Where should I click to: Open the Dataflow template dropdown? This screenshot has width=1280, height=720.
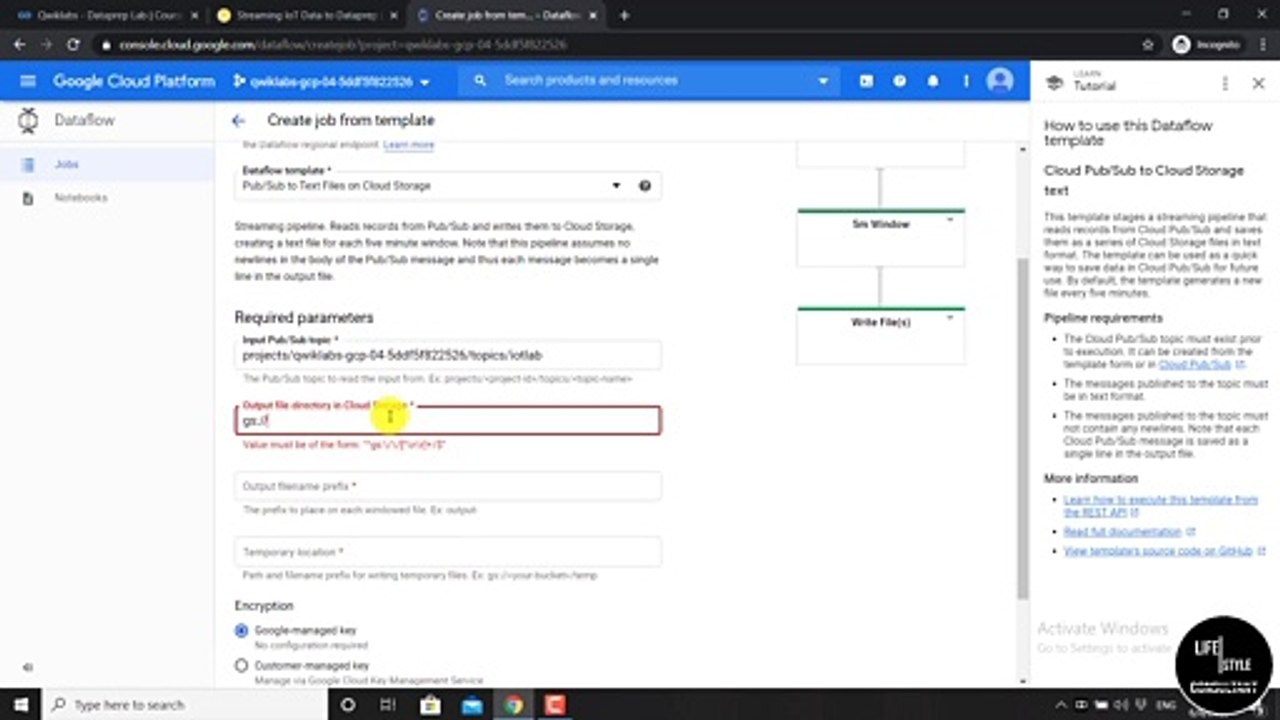pos(447,186)
